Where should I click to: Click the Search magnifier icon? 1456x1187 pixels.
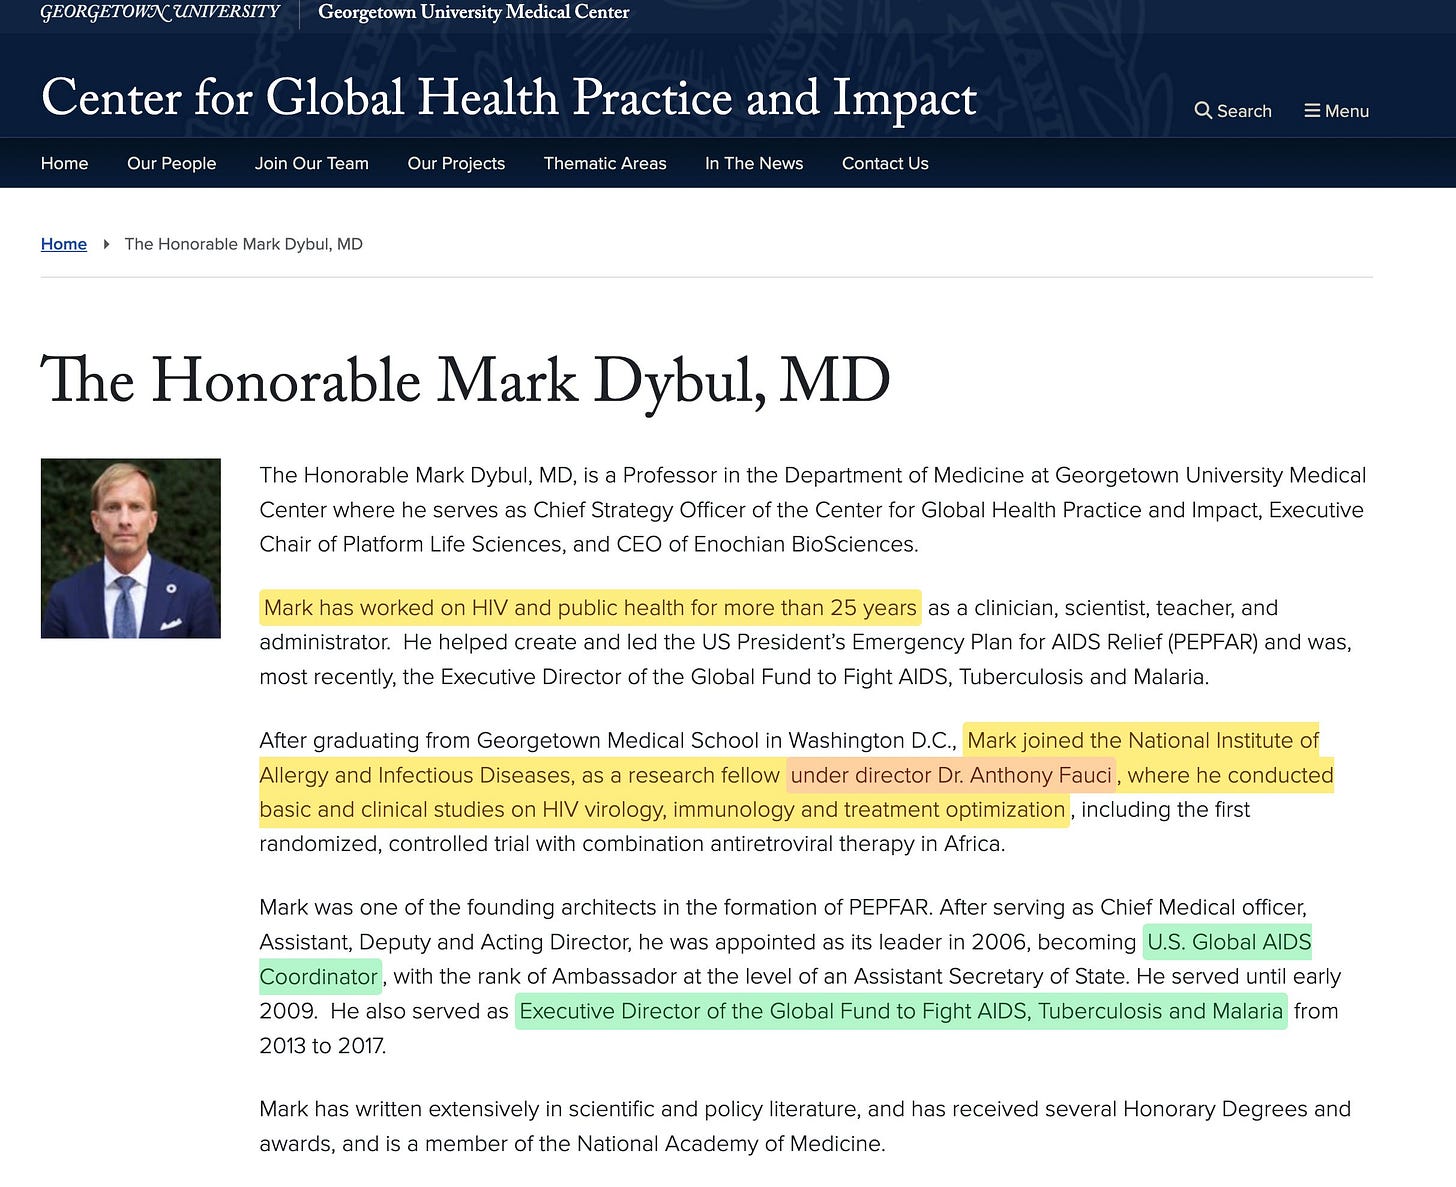click(x=1203, y=111)
